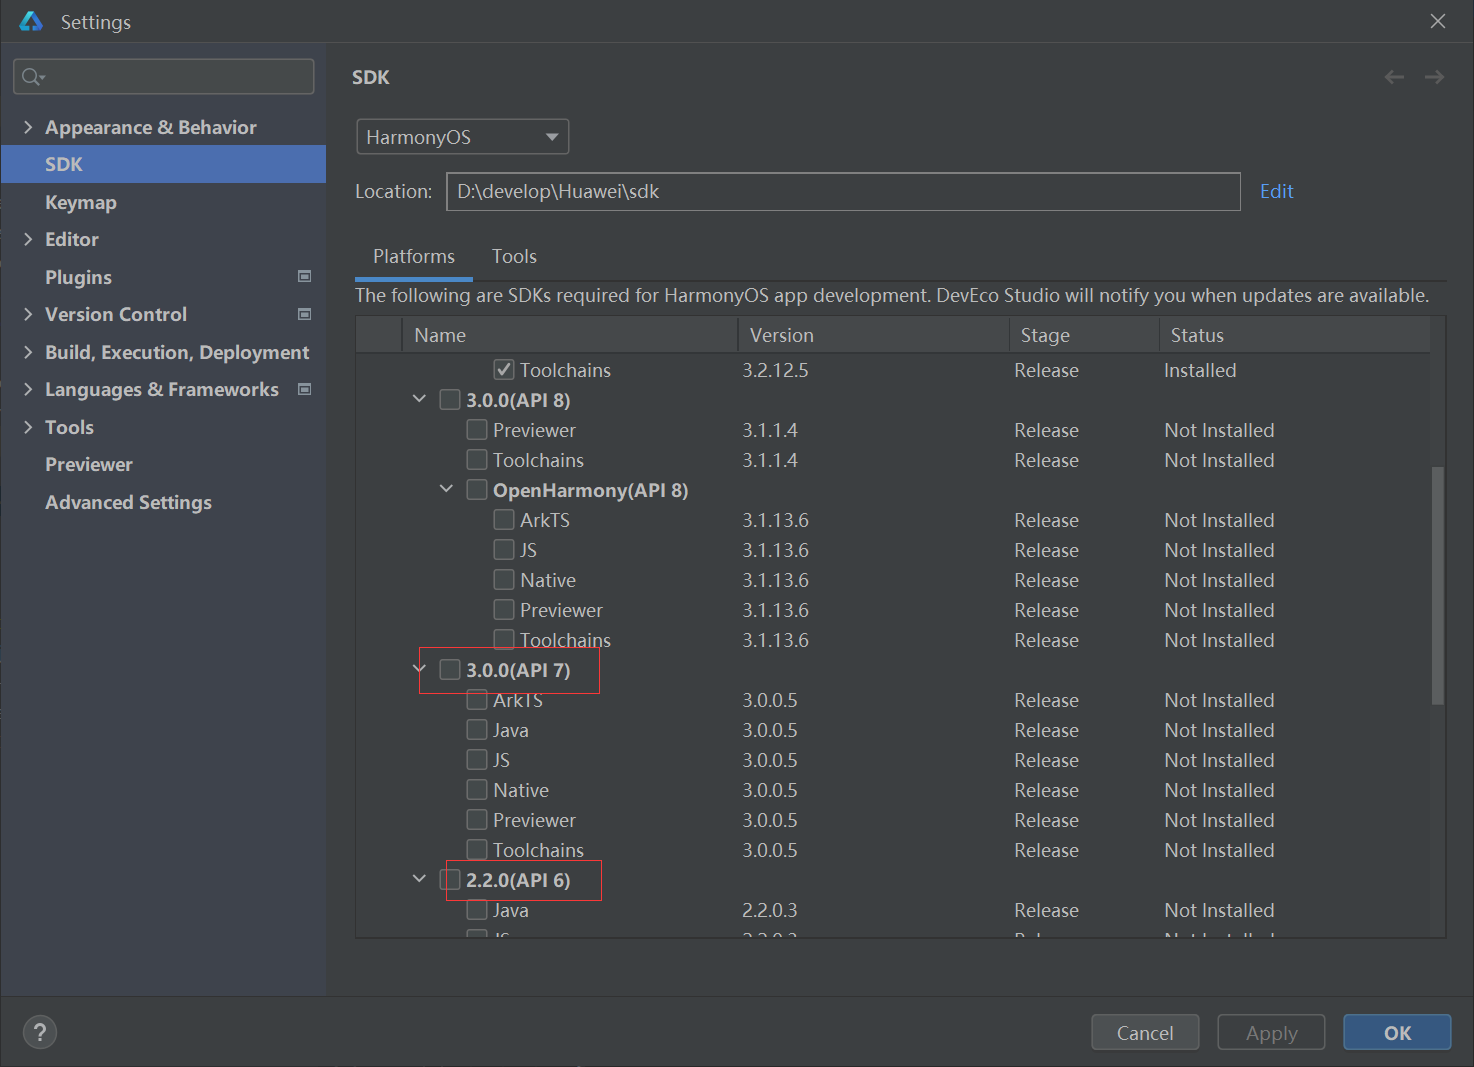Open help with the question mark
Image resolution: width=1474 pixels, height=1067 pixels.
click(x=40, y=1032)
